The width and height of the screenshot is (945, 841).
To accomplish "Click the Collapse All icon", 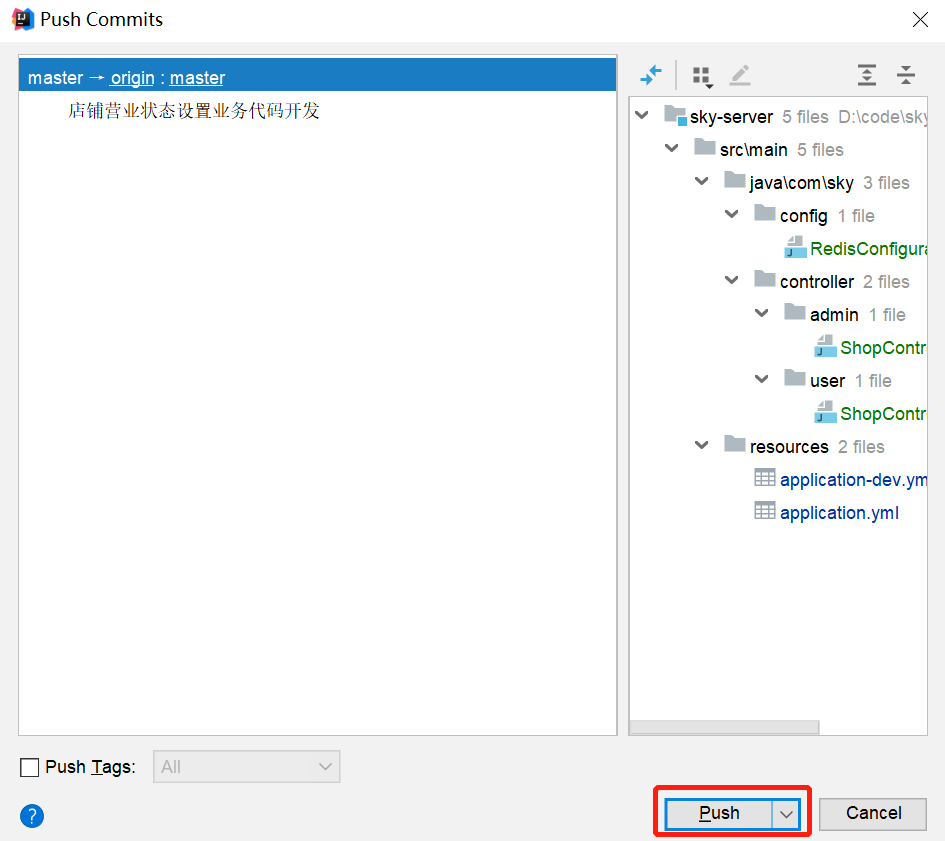I will (906, 75).
